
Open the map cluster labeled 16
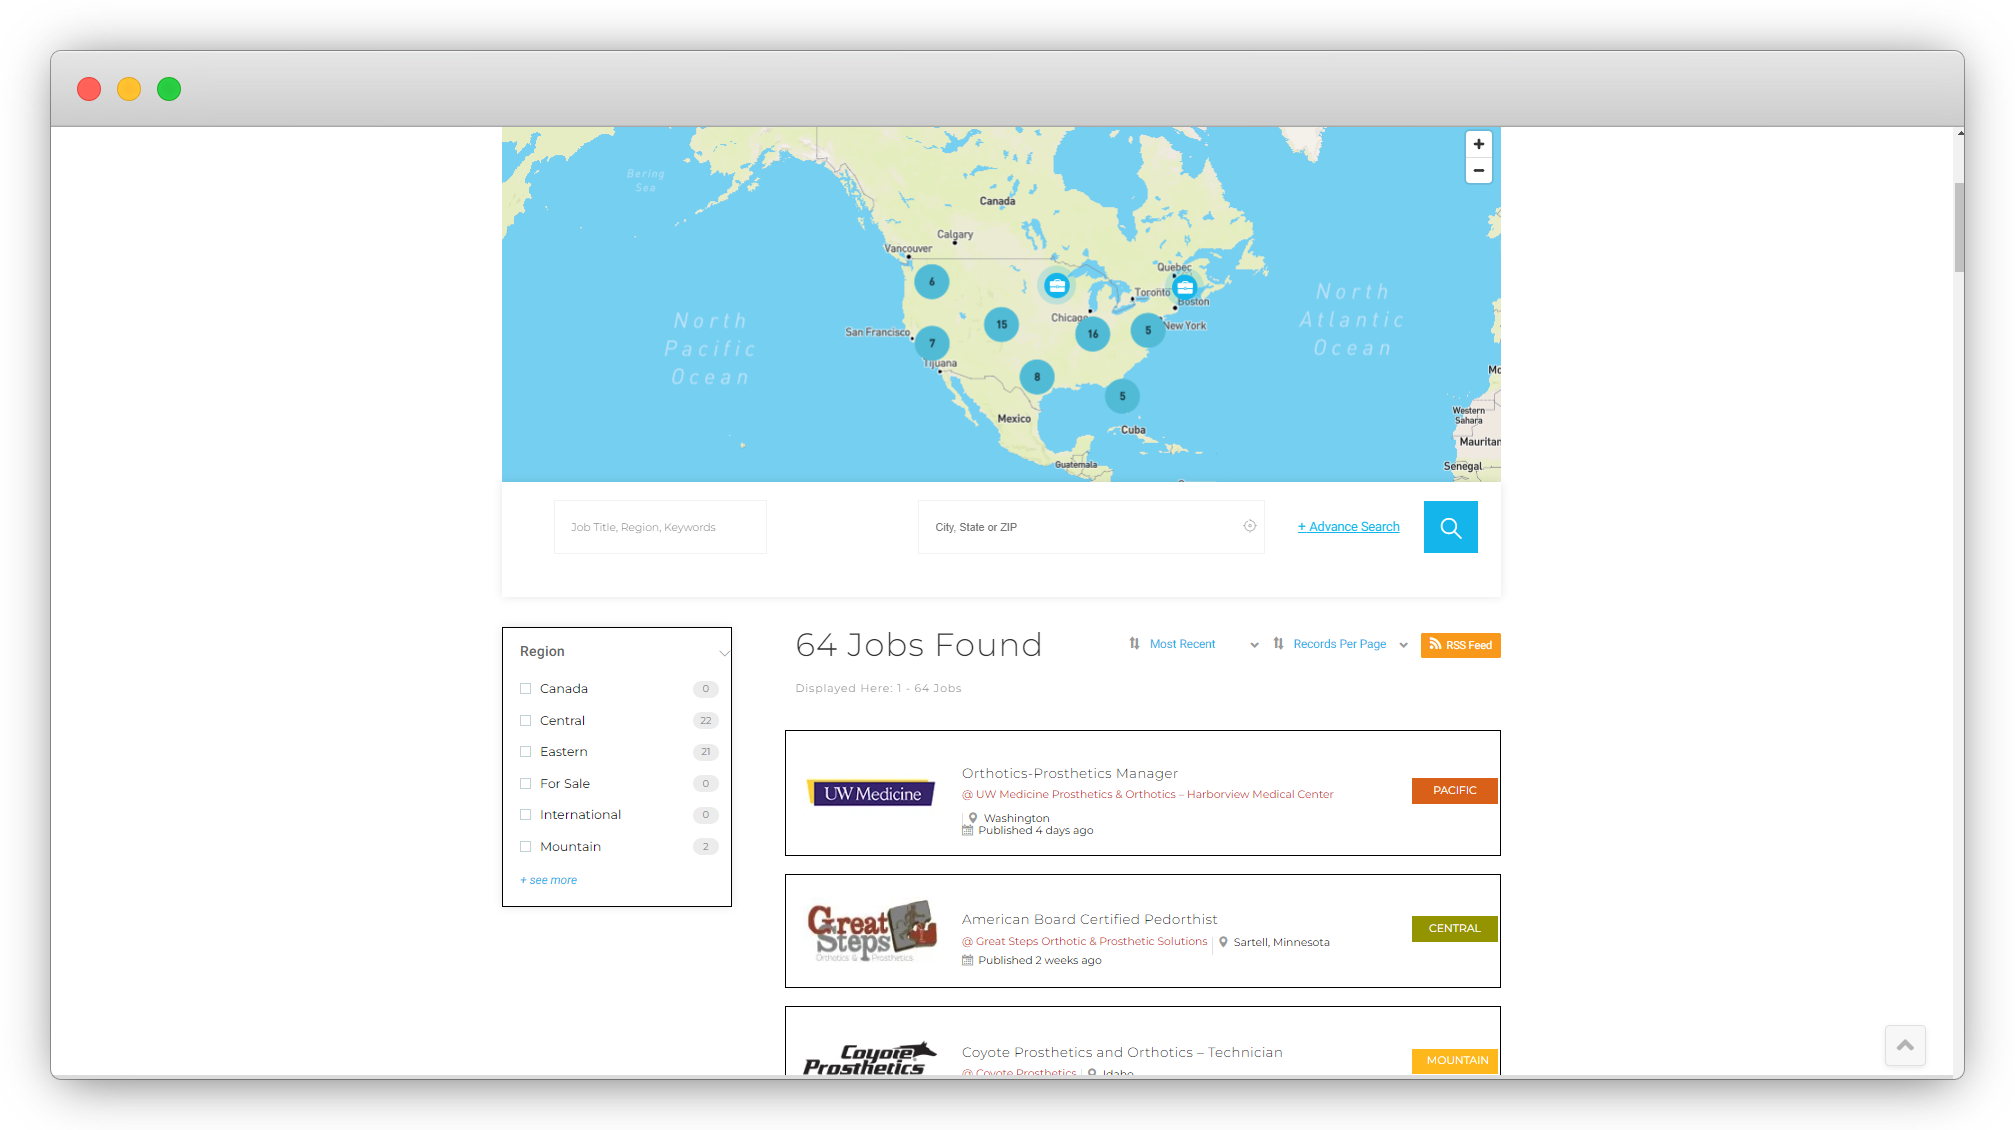click(x=1092, y=334)
